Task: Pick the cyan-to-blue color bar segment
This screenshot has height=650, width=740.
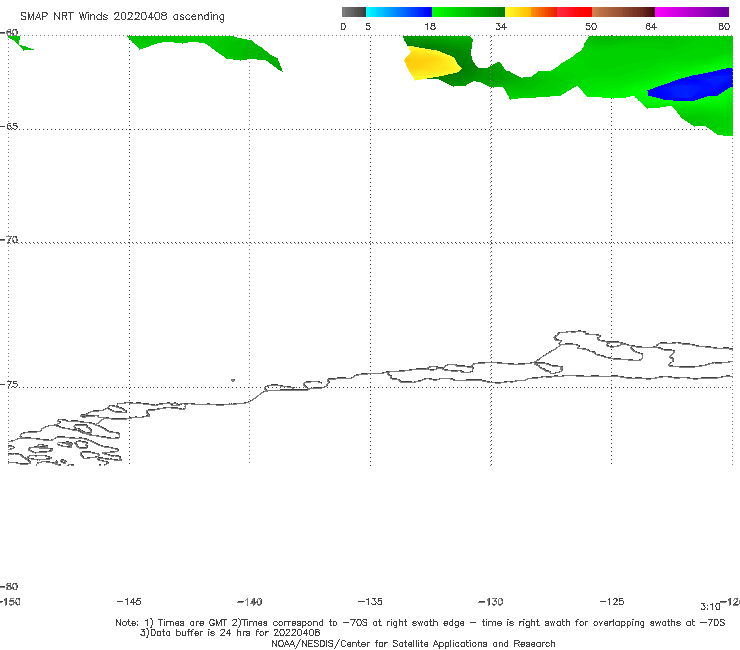Action: tap(399, 12)
